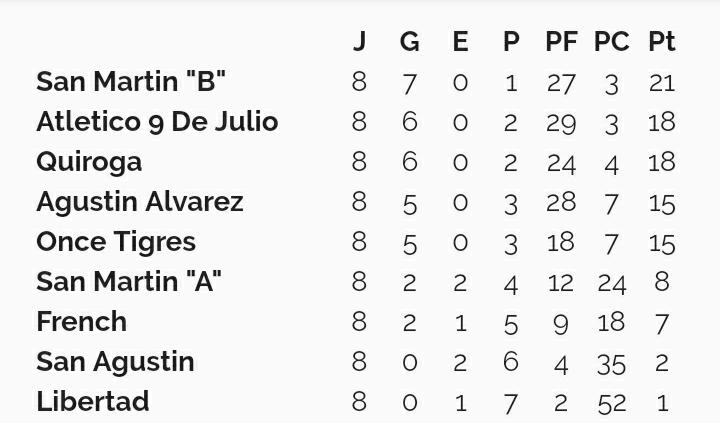
Task: Click the San Martin "B" team name
Action: point(131,82)
